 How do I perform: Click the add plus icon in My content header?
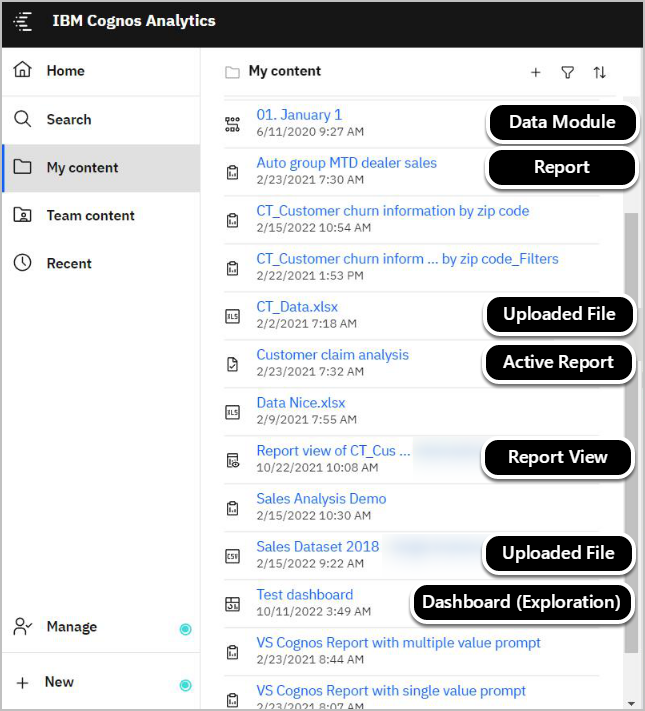pos(536,72)
